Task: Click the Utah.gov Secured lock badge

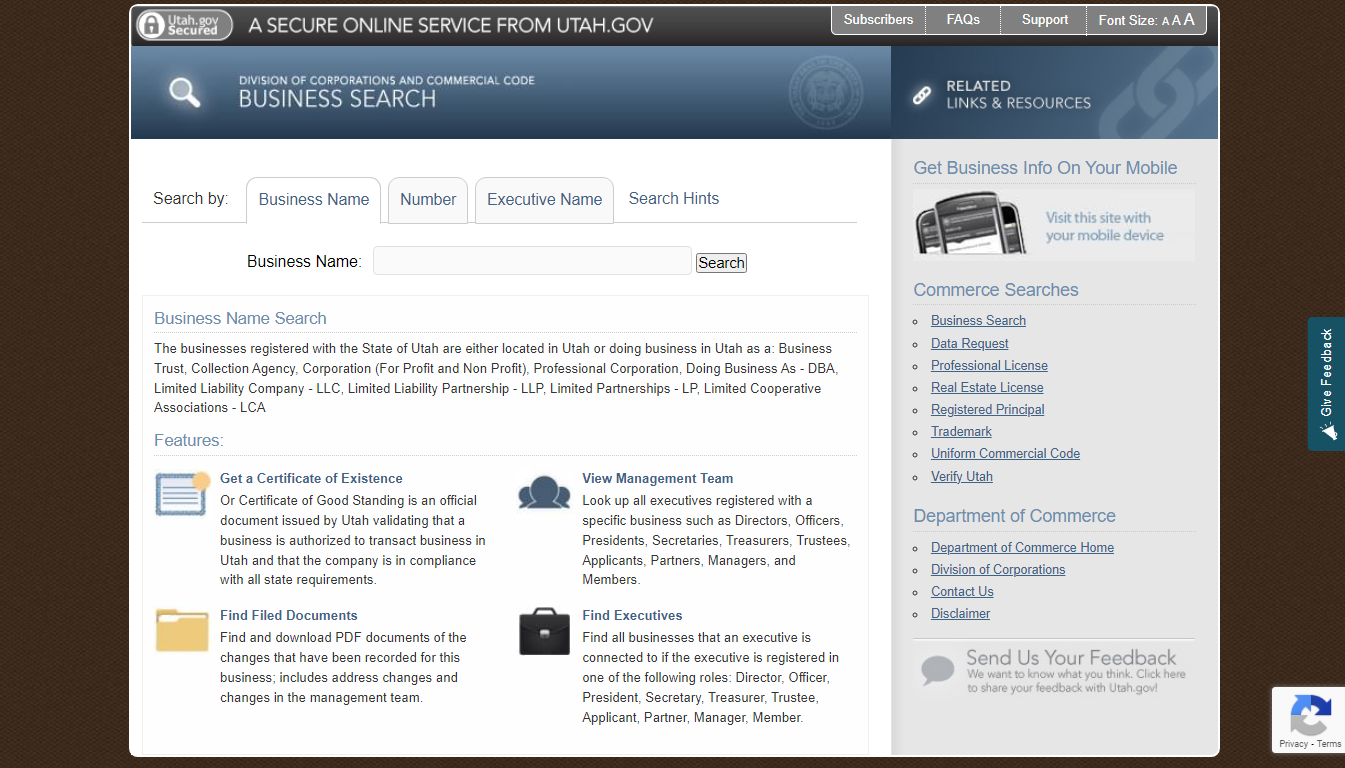Action: pos(184,25)
